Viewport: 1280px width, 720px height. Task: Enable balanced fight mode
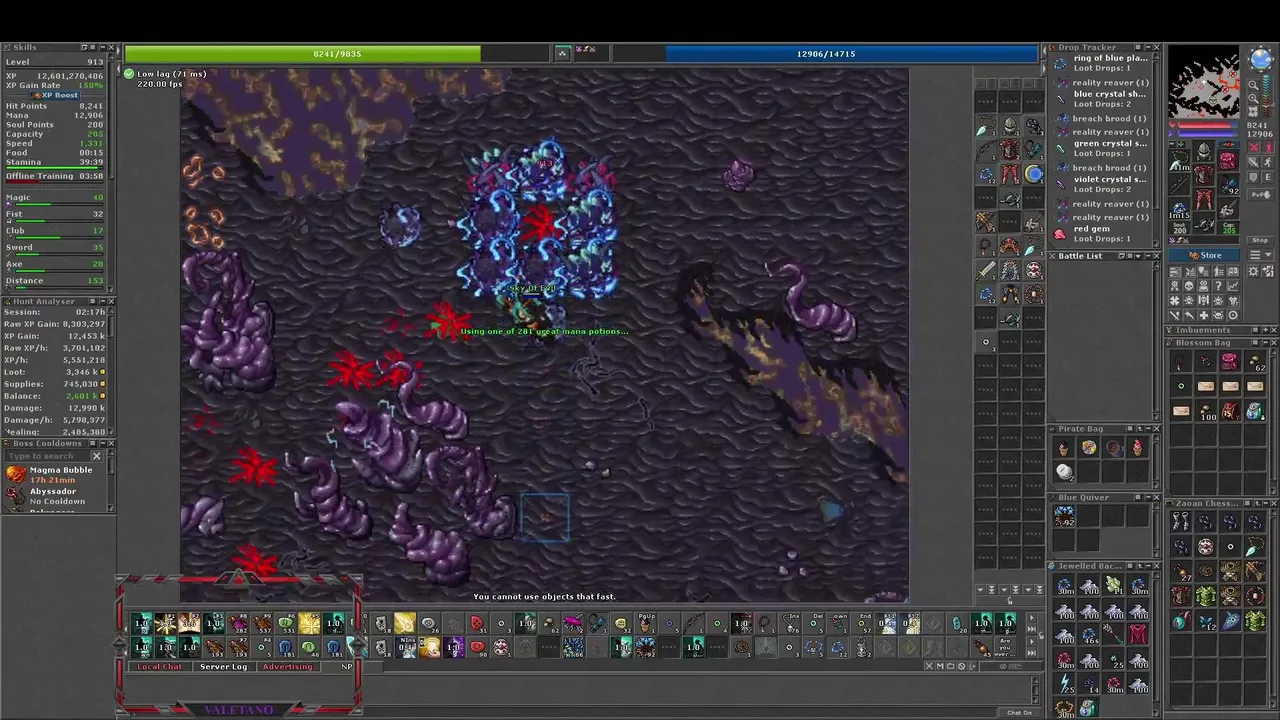1253,162
